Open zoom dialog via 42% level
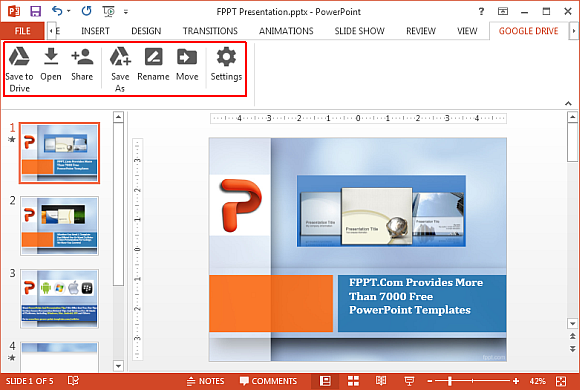The height and width of the screenshot is (390, 580). 537,381
